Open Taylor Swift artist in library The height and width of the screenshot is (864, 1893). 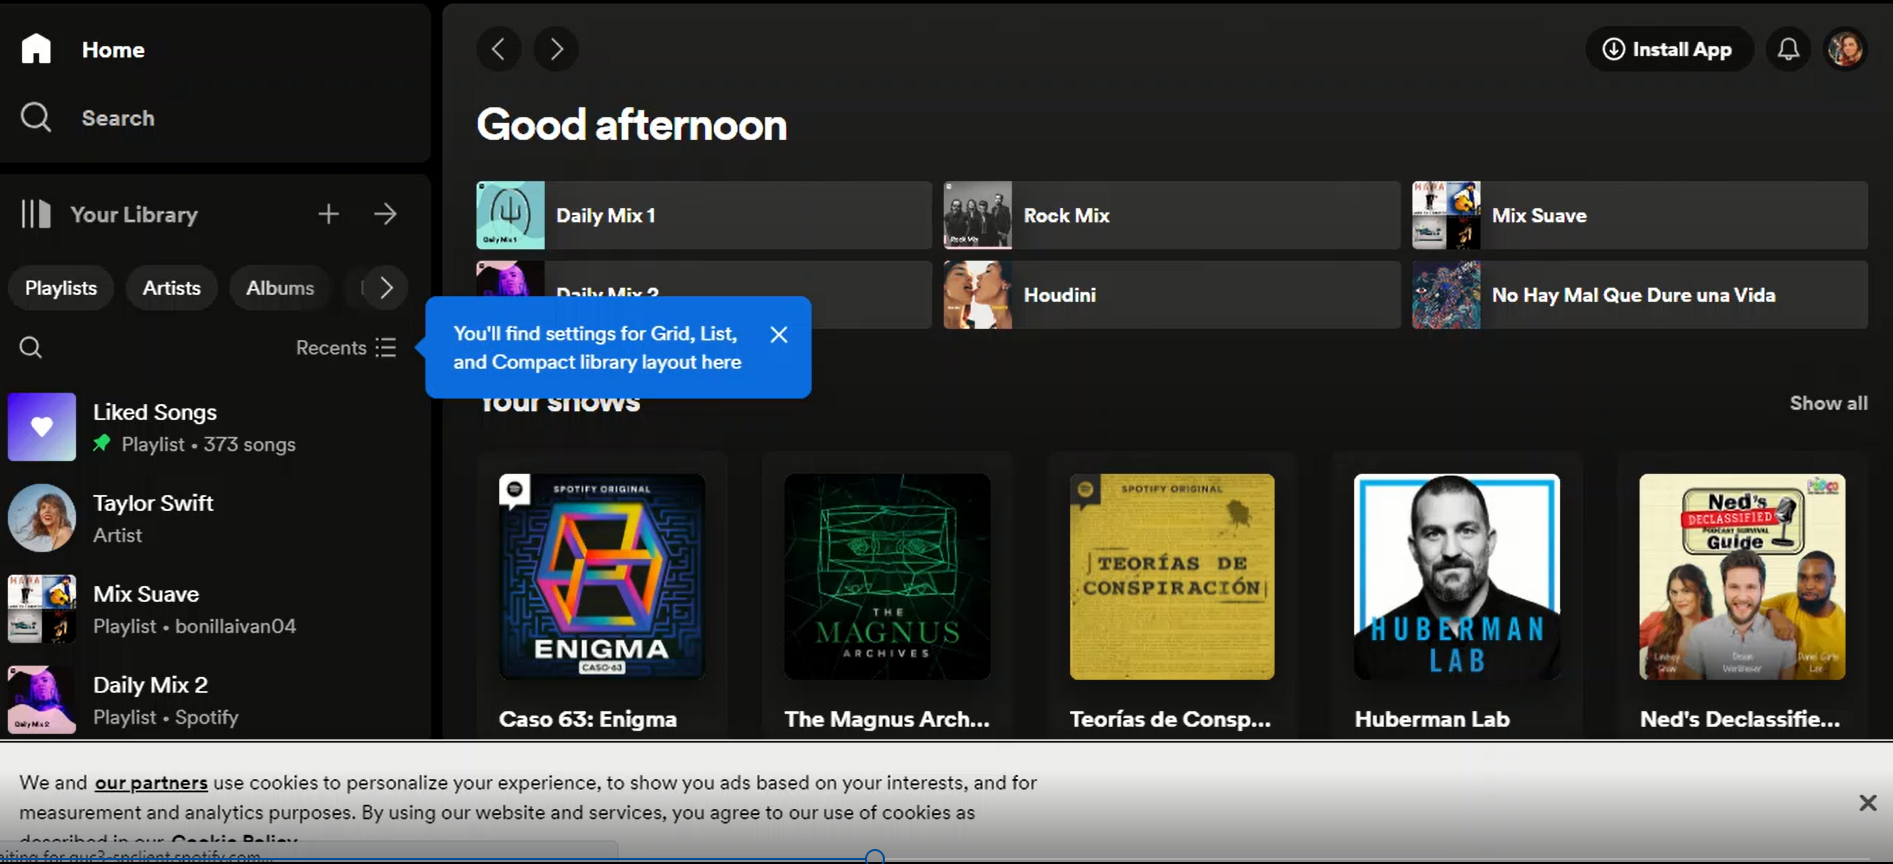coord(215,518)
